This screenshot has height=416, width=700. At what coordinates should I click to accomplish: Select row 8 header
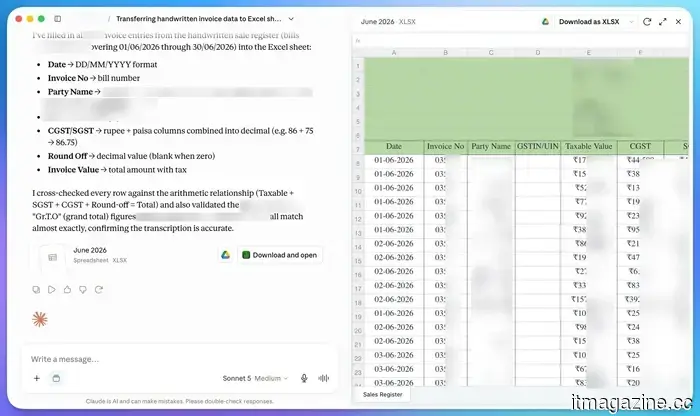(x=358, y=163)
